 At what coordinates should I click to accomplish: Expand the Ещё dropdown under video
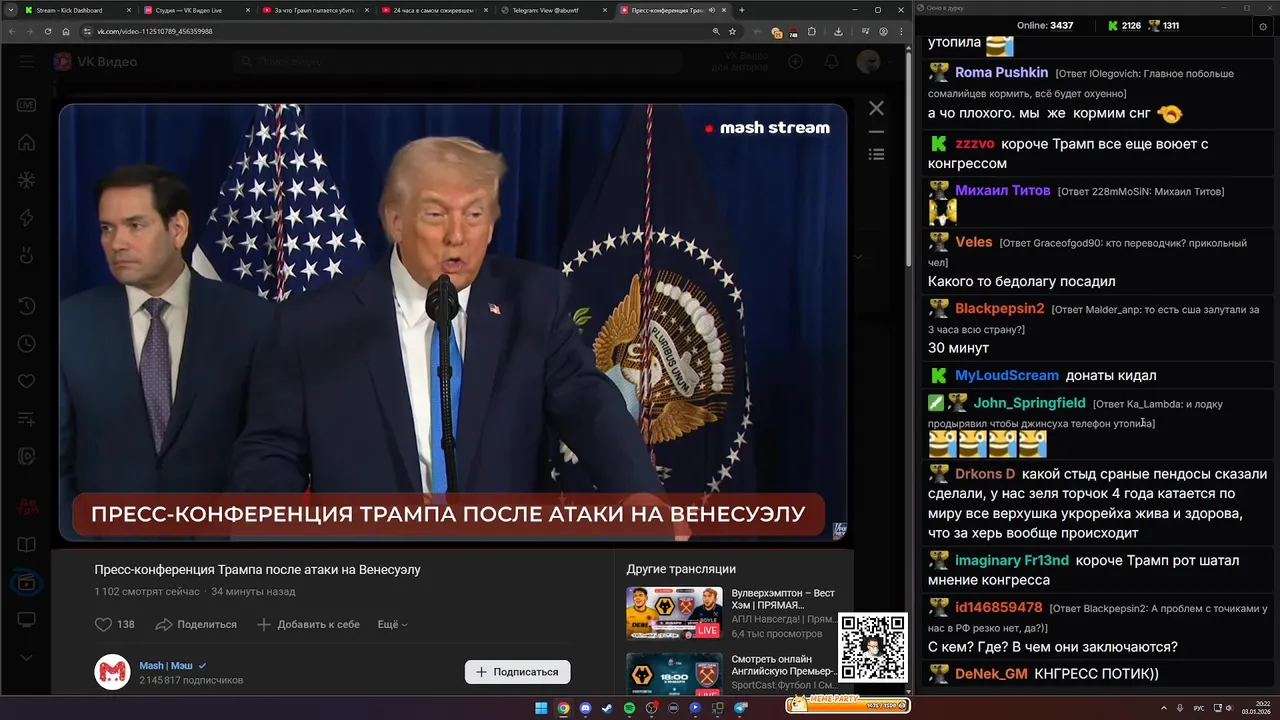click(x=392, y=624)
